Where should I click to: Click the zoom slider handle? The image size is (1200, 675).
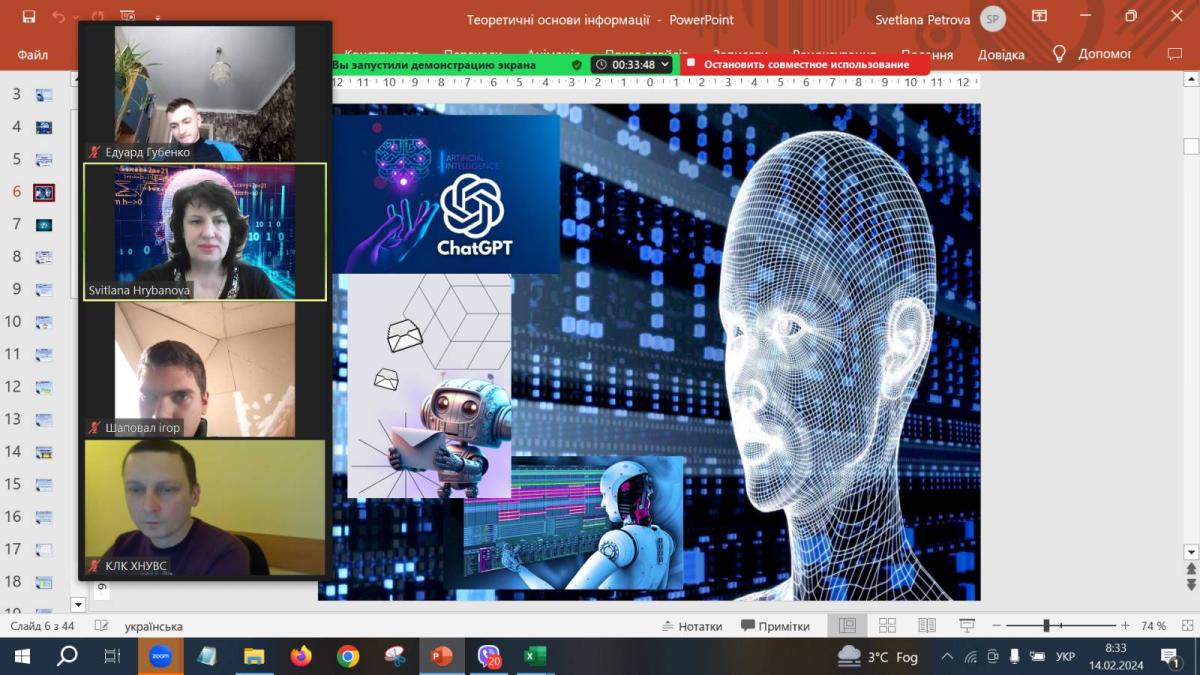pos(1046,626)
